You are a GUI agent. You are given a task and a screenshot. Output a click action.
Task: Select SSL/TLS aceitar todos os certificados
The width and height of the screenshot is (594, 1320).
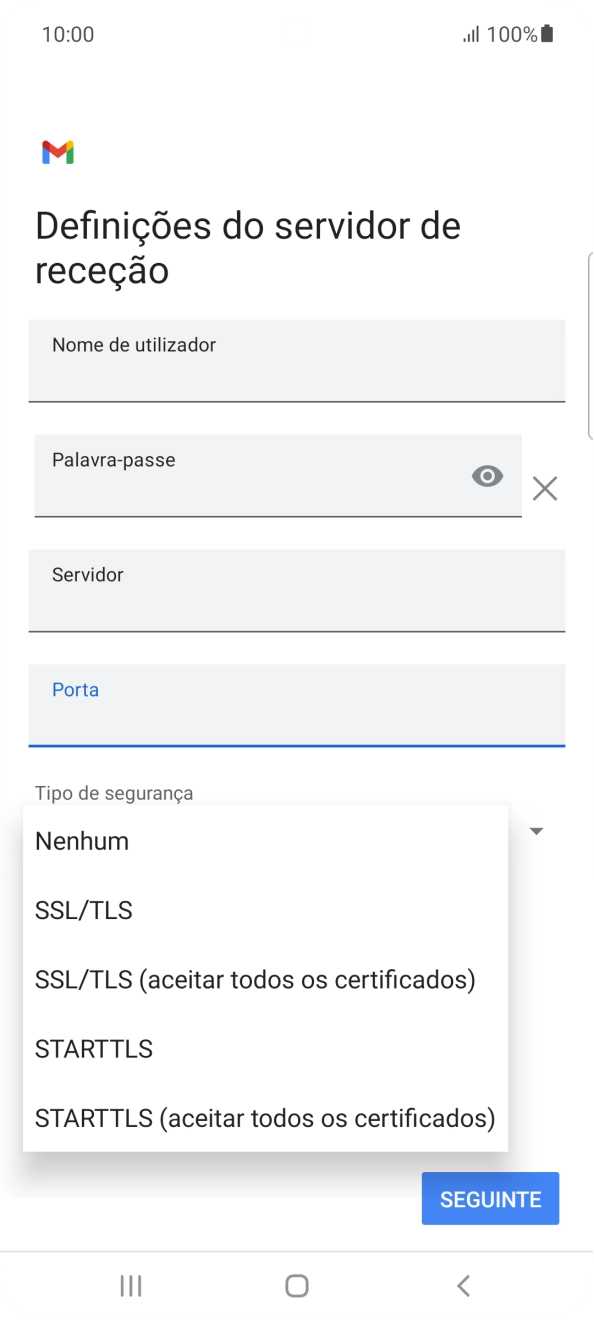255,980
